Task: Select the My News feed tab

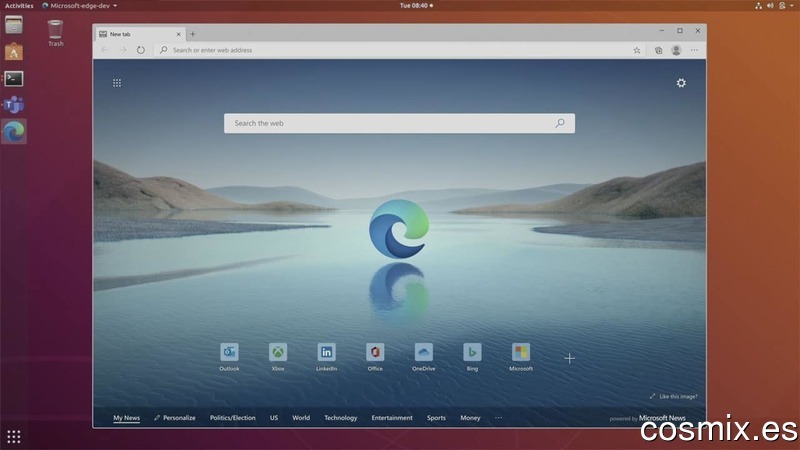Action: tap(127, 418)
